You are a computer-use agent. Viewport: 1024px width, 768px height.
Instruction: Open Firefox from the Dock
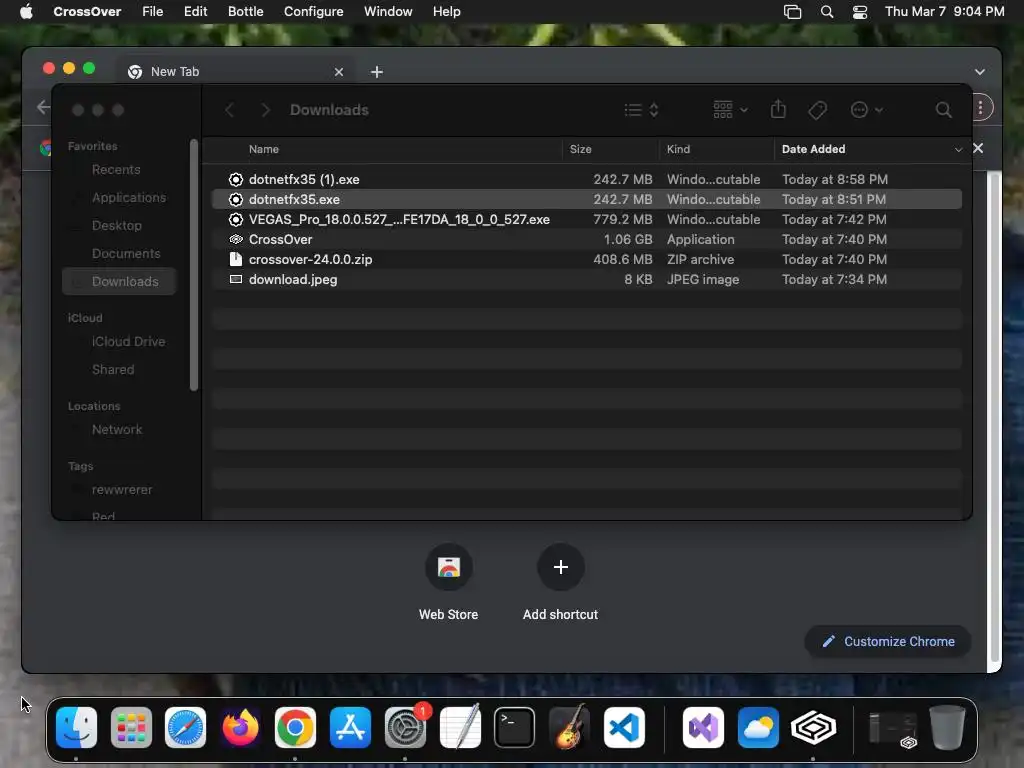pos(240,727)
